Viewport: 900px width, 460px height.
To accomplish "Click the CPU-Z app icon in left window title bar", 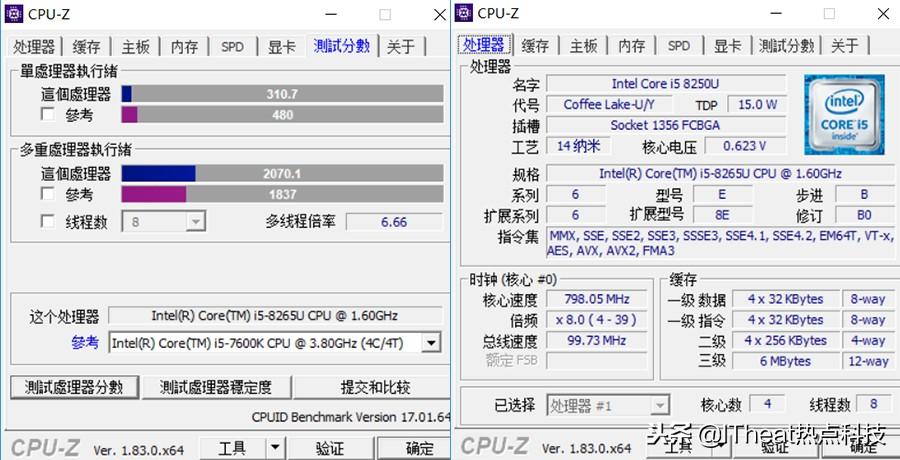I will coord(14,14).
